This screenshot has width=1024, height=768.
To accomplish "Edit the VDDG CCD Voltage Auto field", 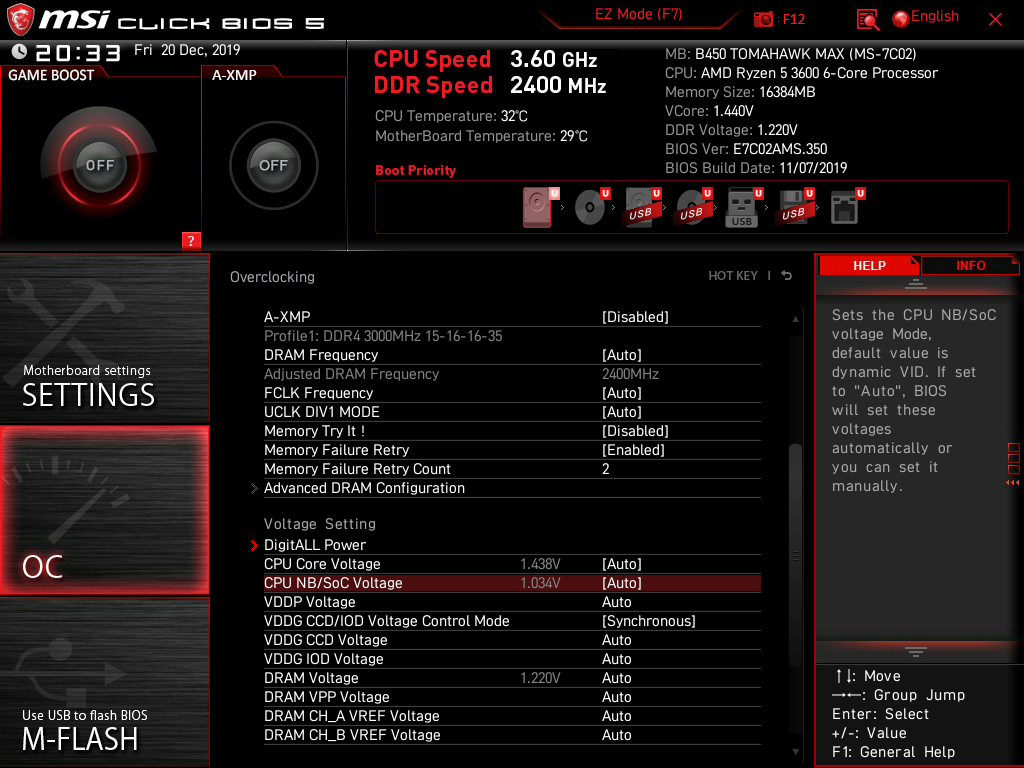I will (616, 640).
